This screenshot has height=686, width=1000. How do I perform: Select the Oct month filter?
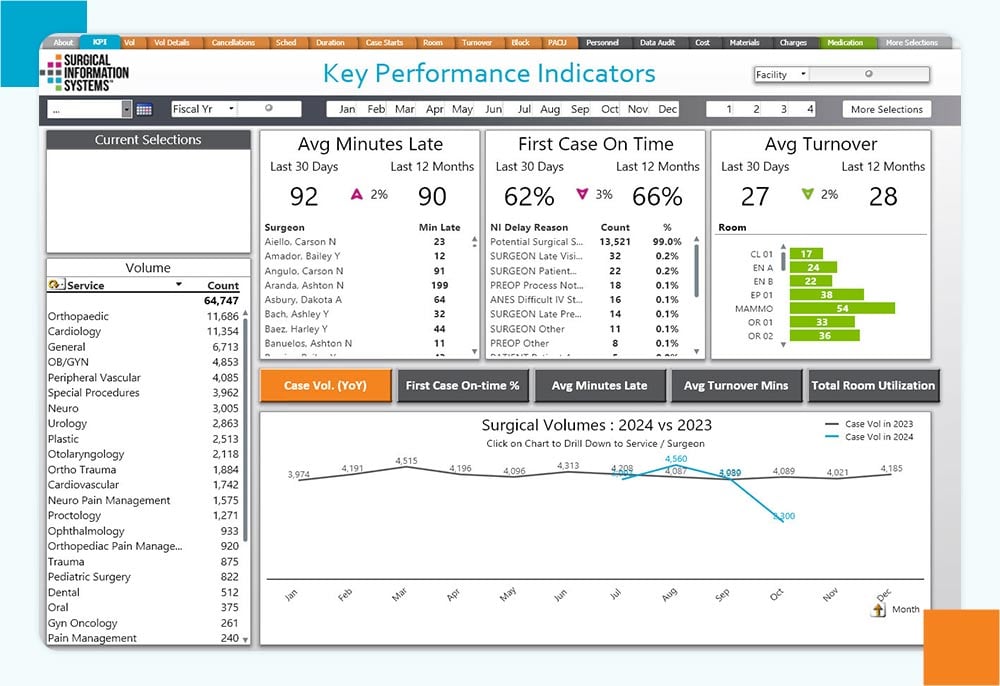610,109
